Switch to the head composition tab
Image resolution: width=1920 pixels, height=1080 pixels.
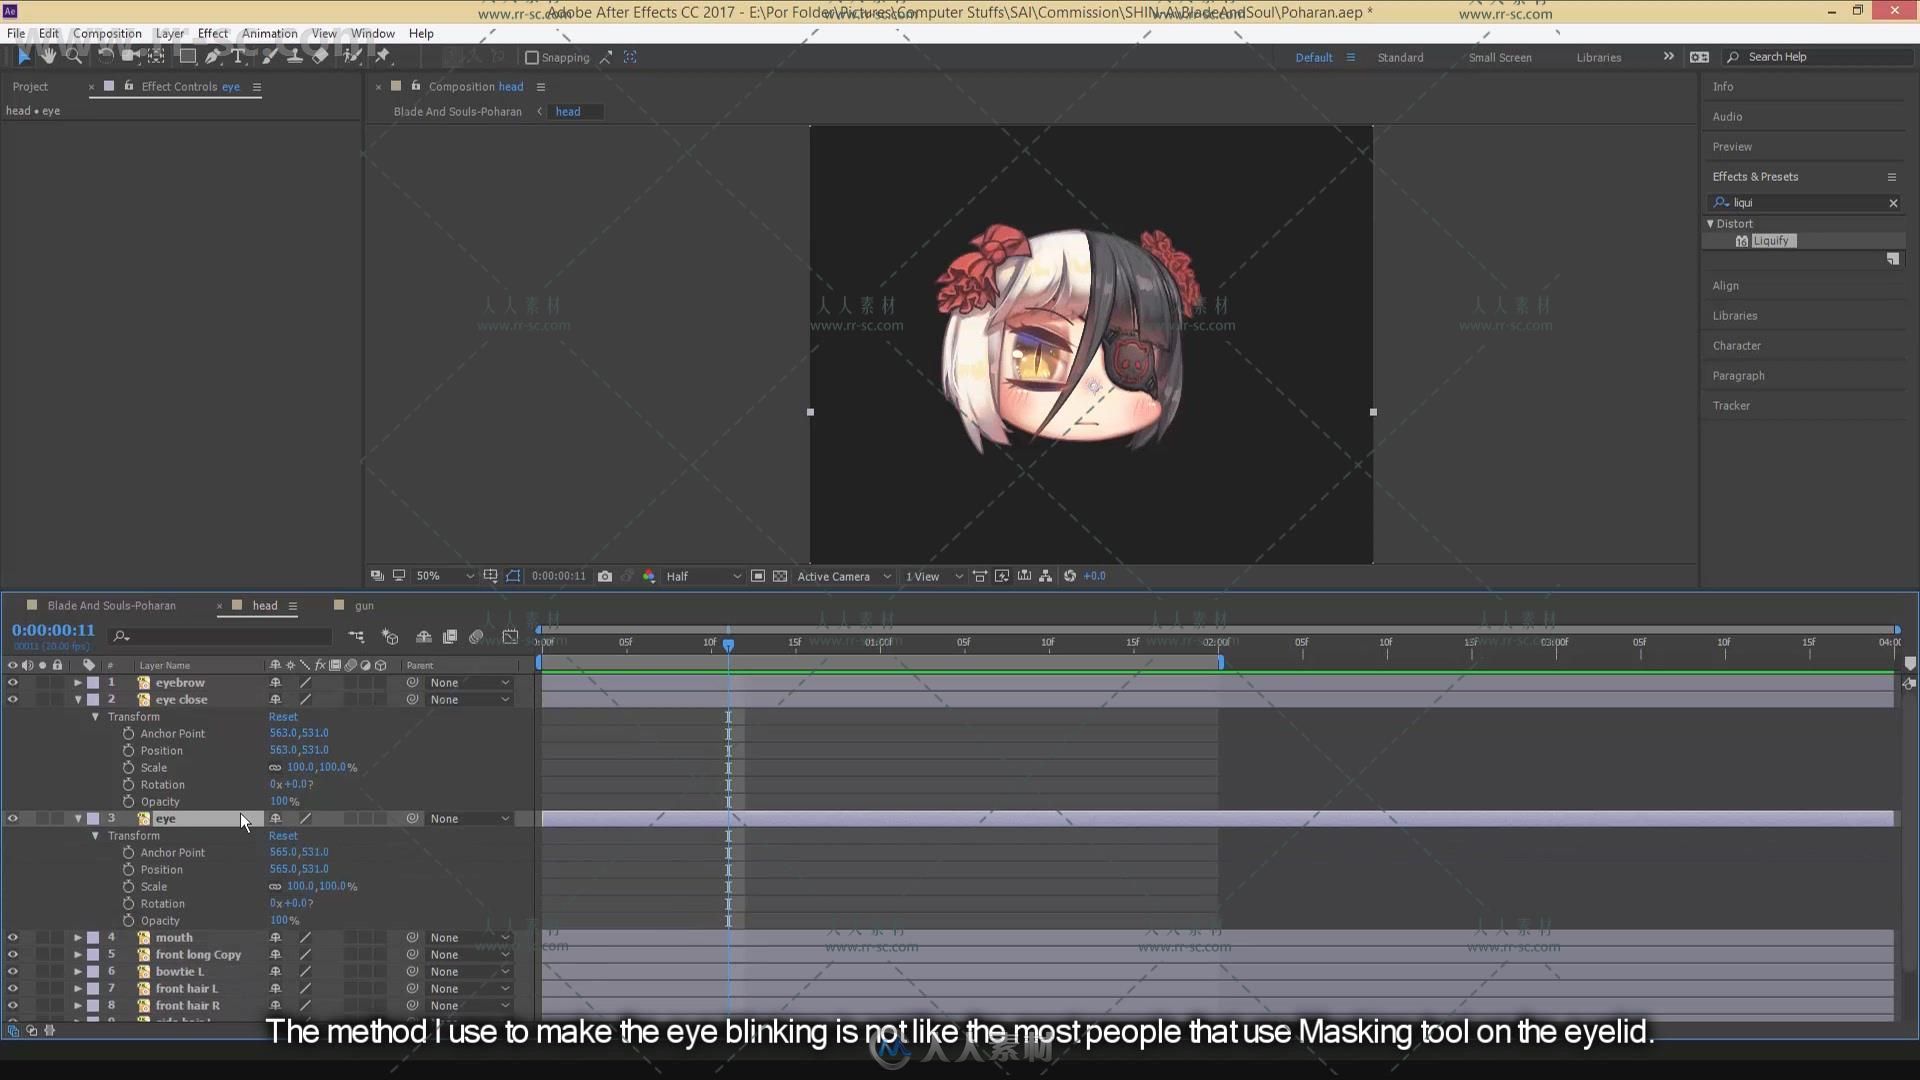click(262, 605)
